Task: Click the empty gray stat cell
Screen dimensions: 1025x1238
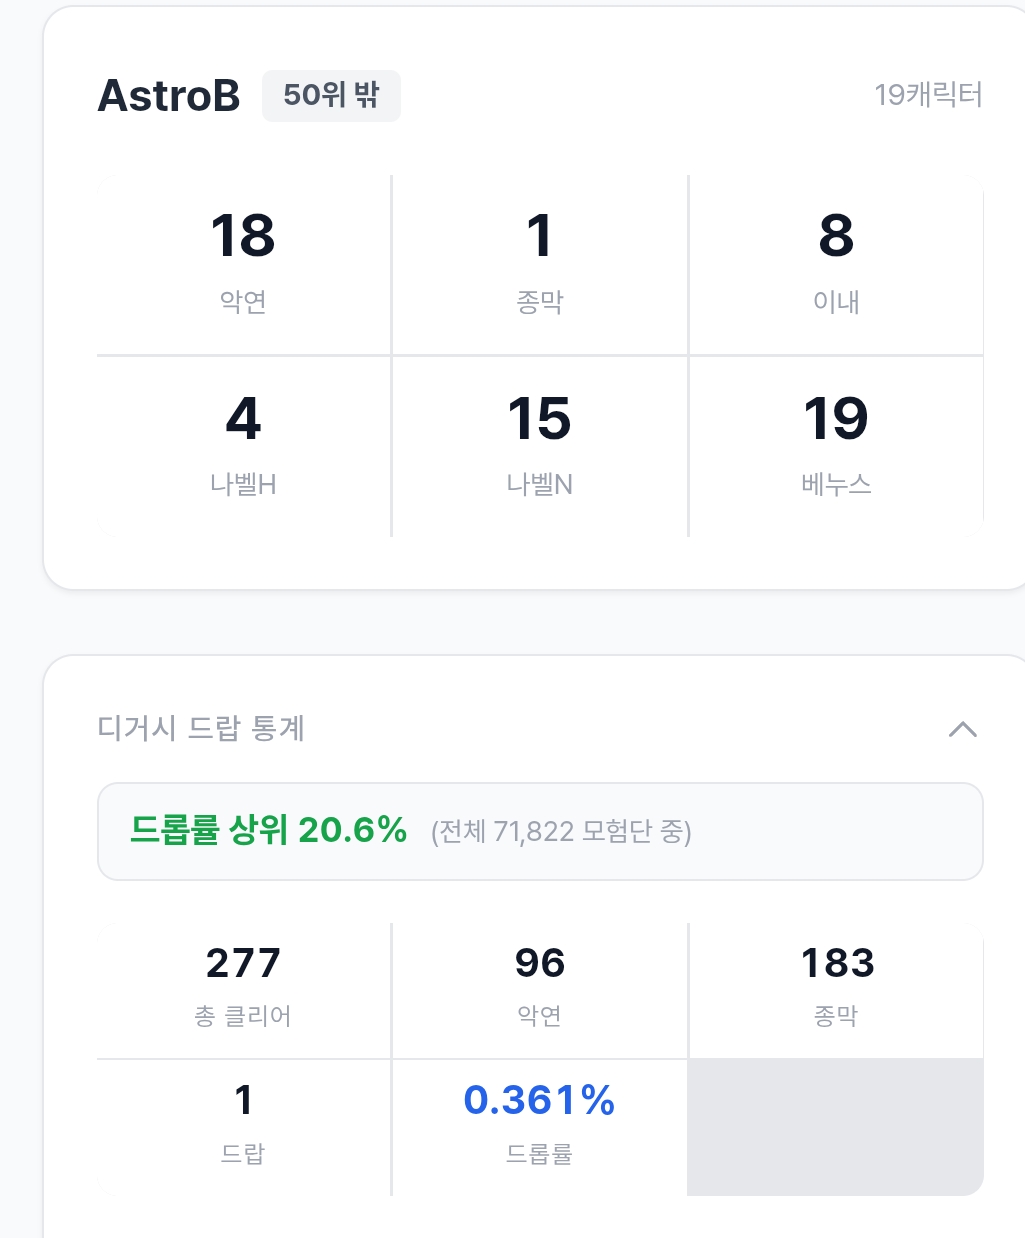Action: click(836, 1126)
